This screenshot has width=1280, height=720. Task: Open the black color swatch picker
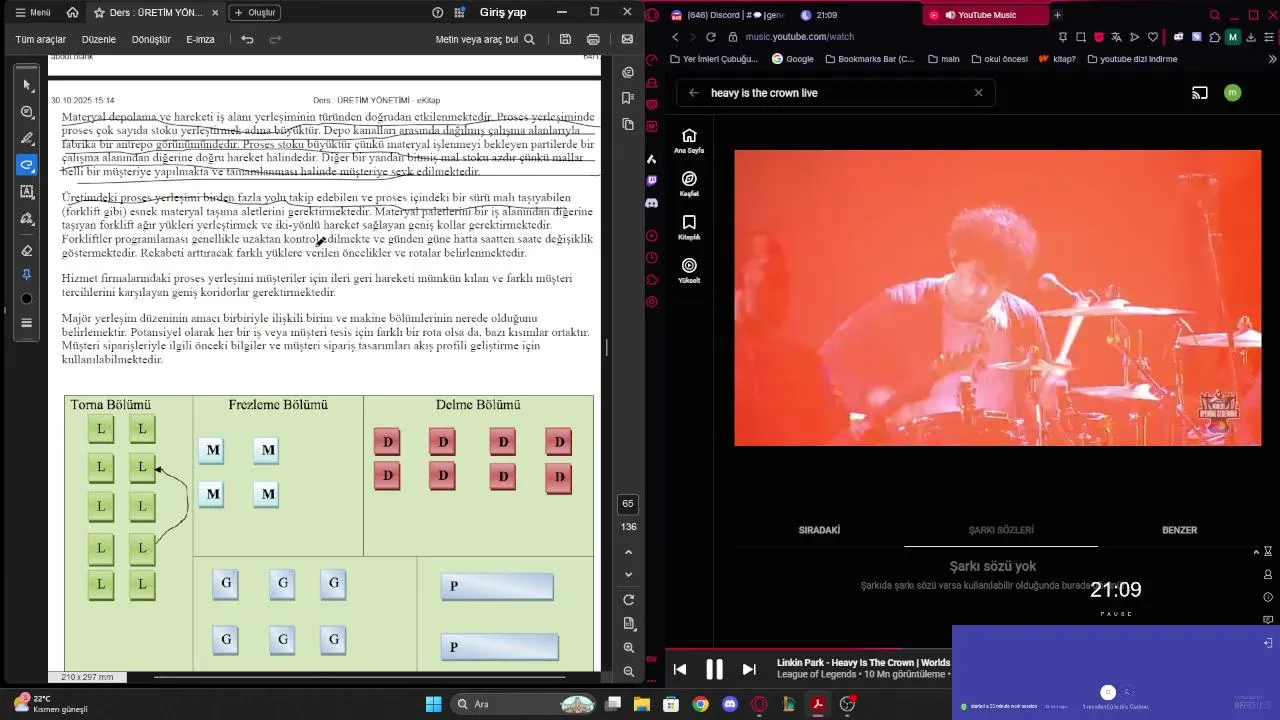pos(27,299)
